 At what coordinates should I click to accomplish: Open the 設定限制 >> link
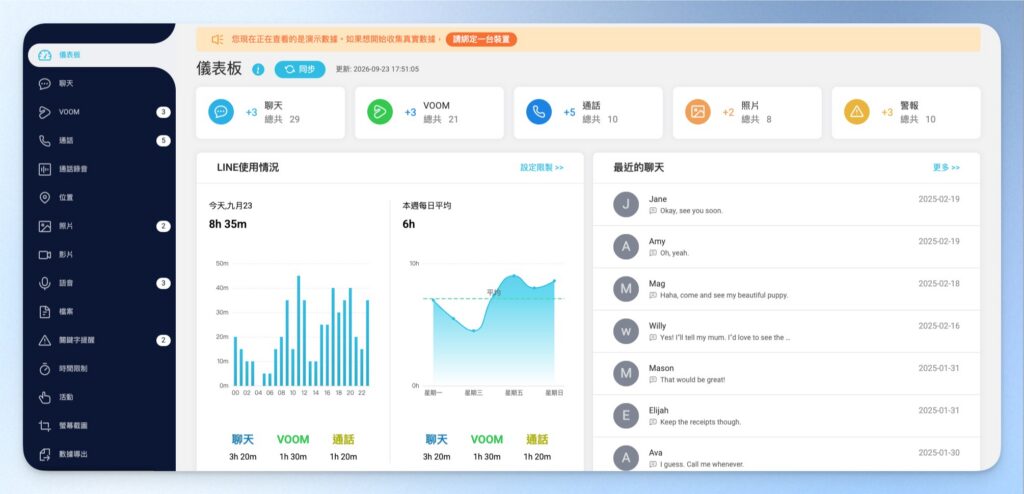pyautogui.click(x=541, y=168)
